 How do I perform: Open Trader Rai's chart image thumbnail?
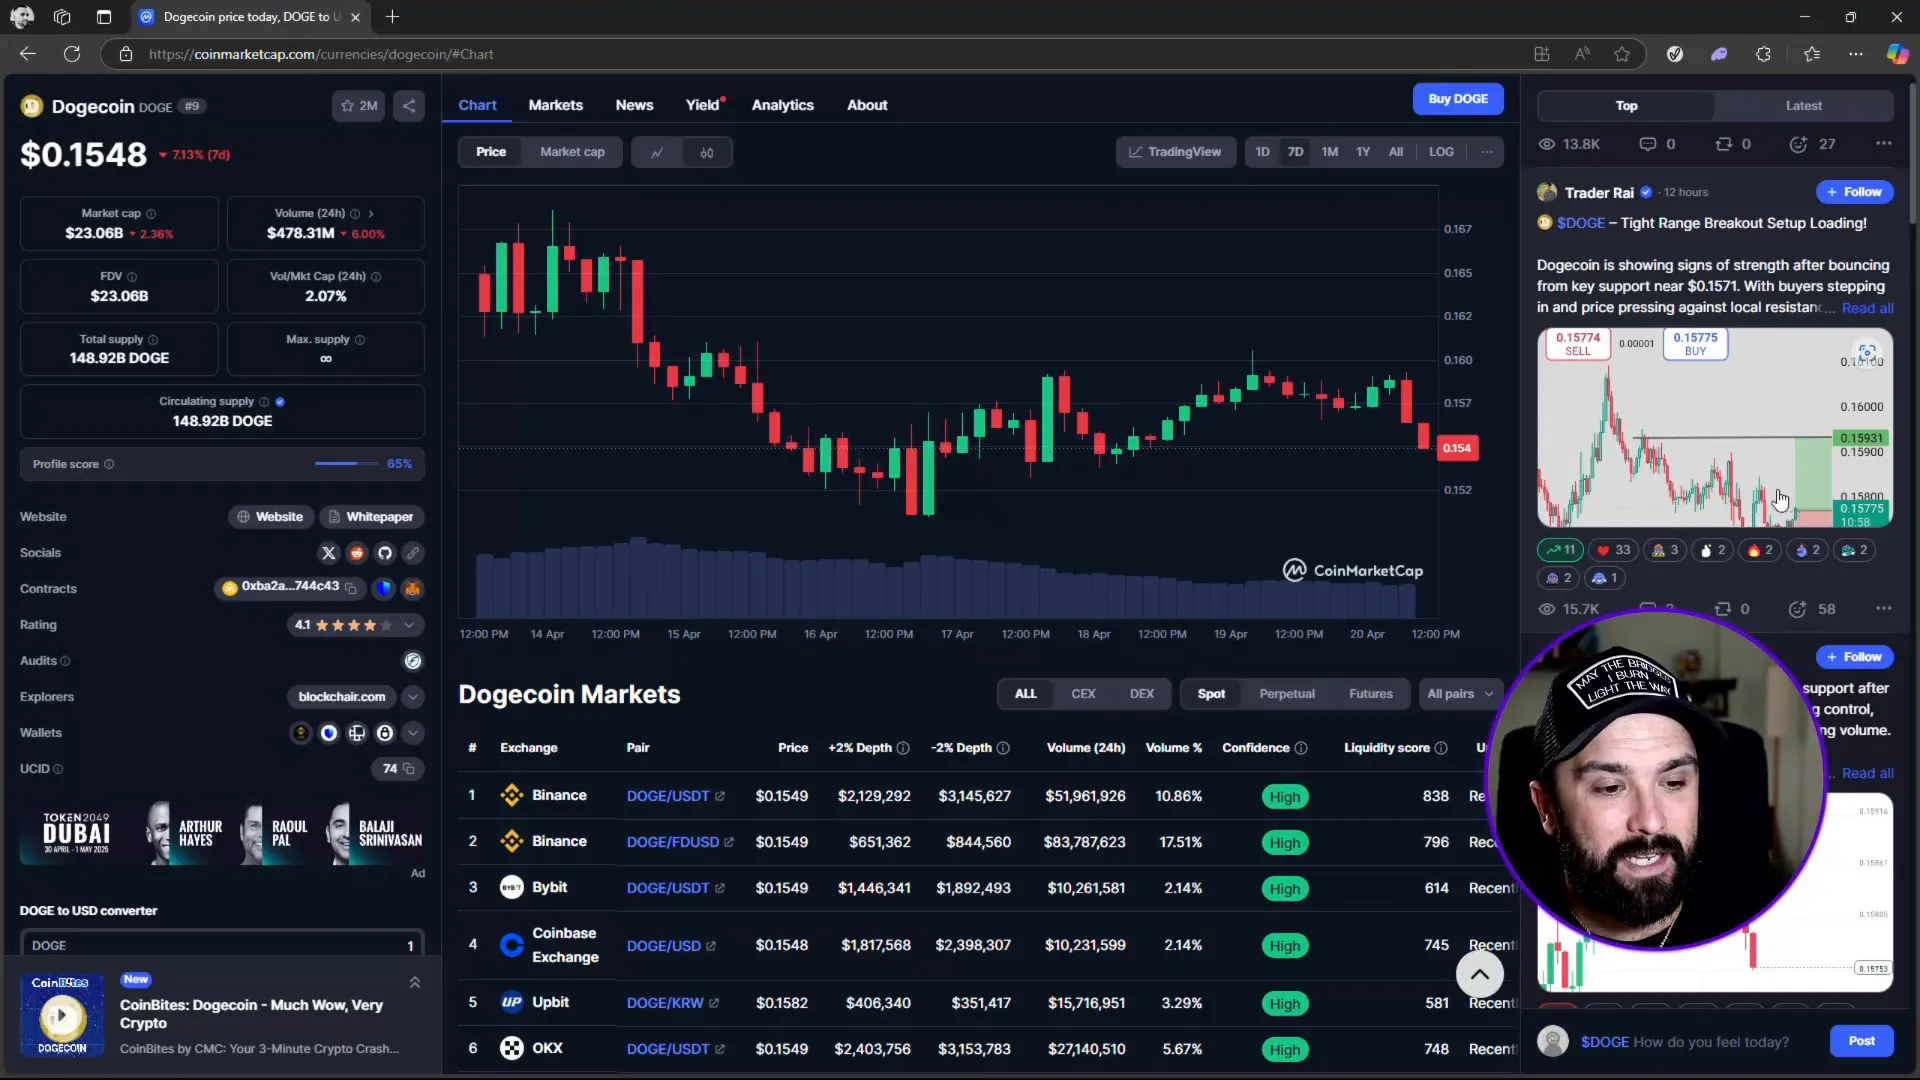[1714, 428]
